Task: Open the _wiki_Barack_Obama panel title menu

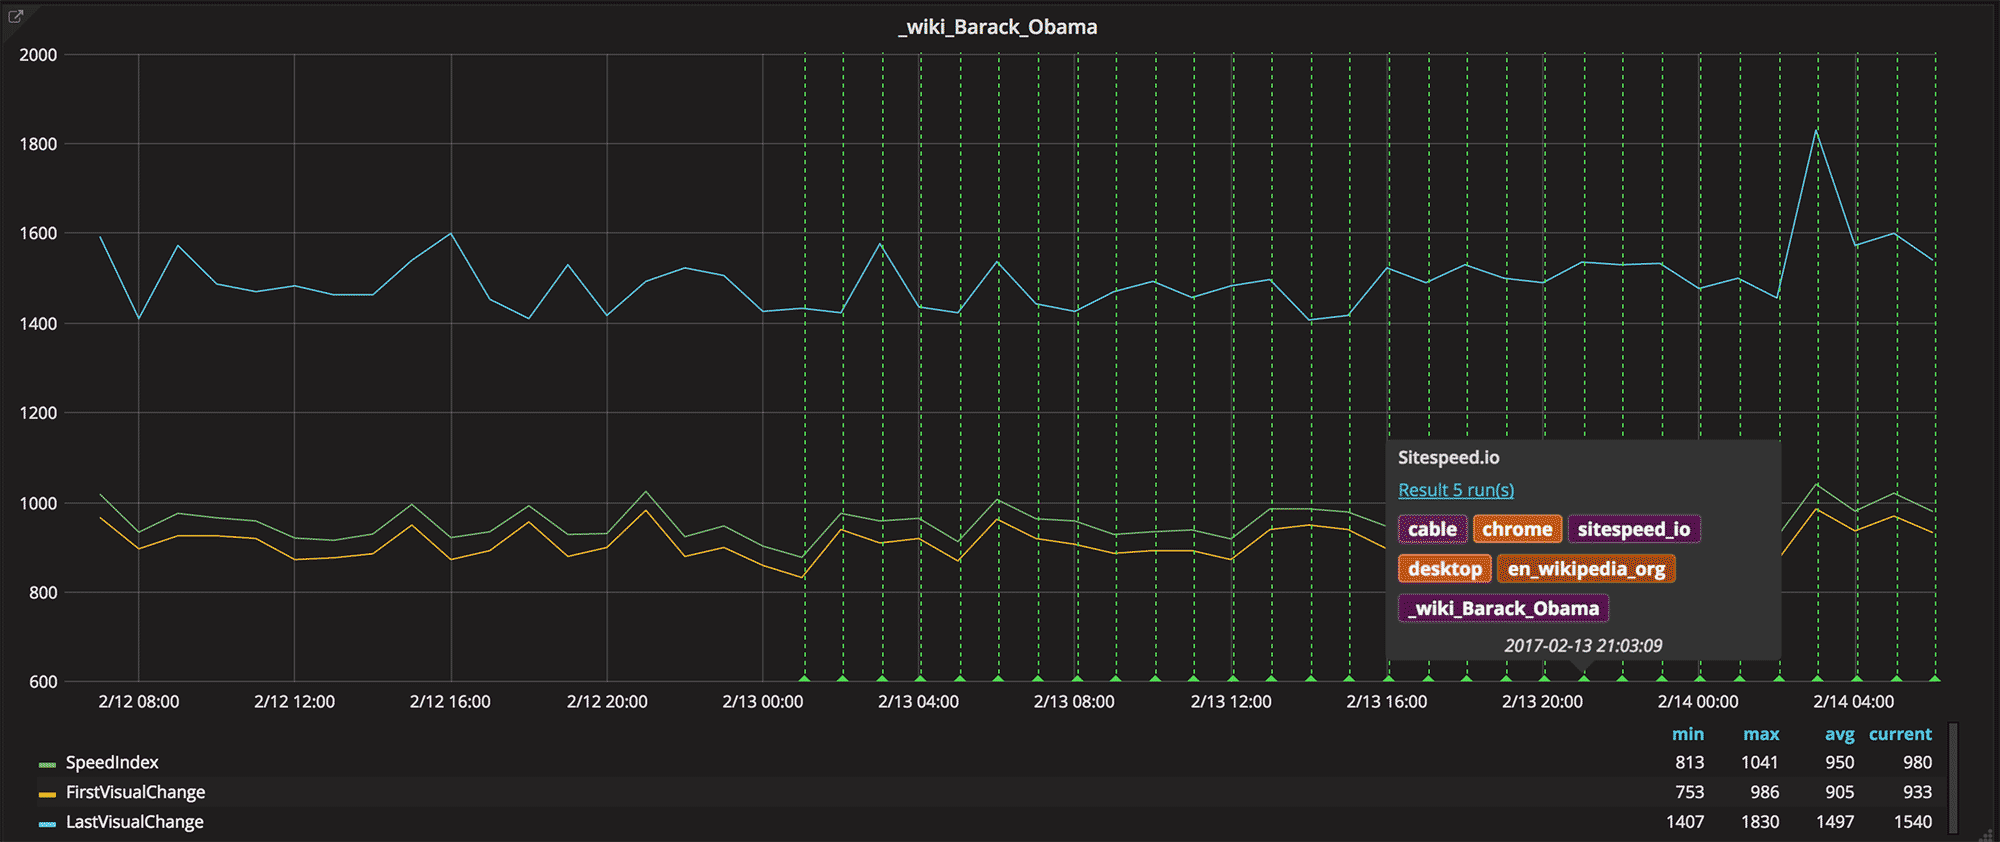Action: click(x=997, y=27)
